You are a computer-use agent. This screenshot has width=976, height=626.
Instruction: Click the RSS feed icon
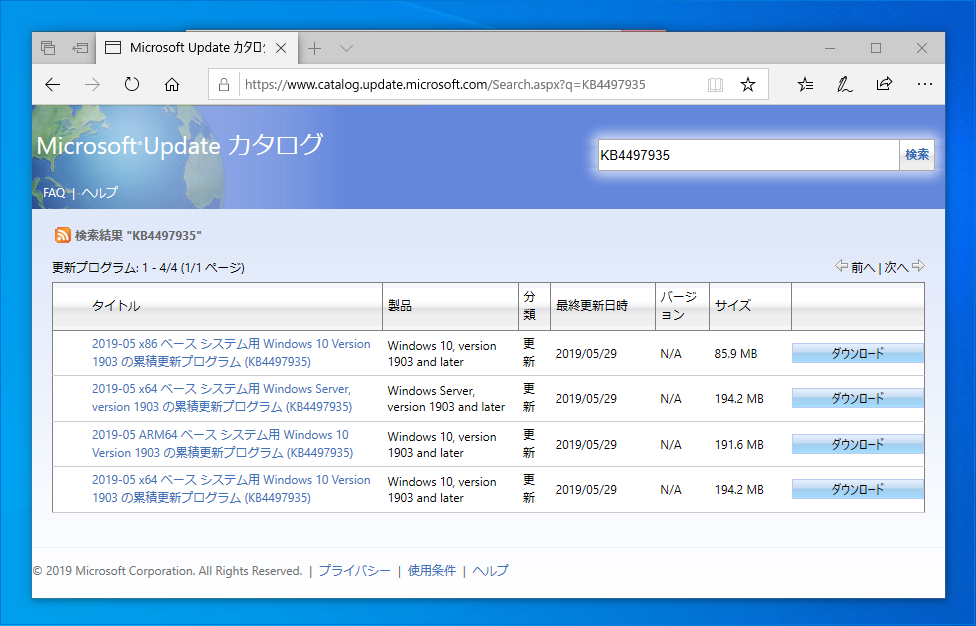click(x=62, y=236)
